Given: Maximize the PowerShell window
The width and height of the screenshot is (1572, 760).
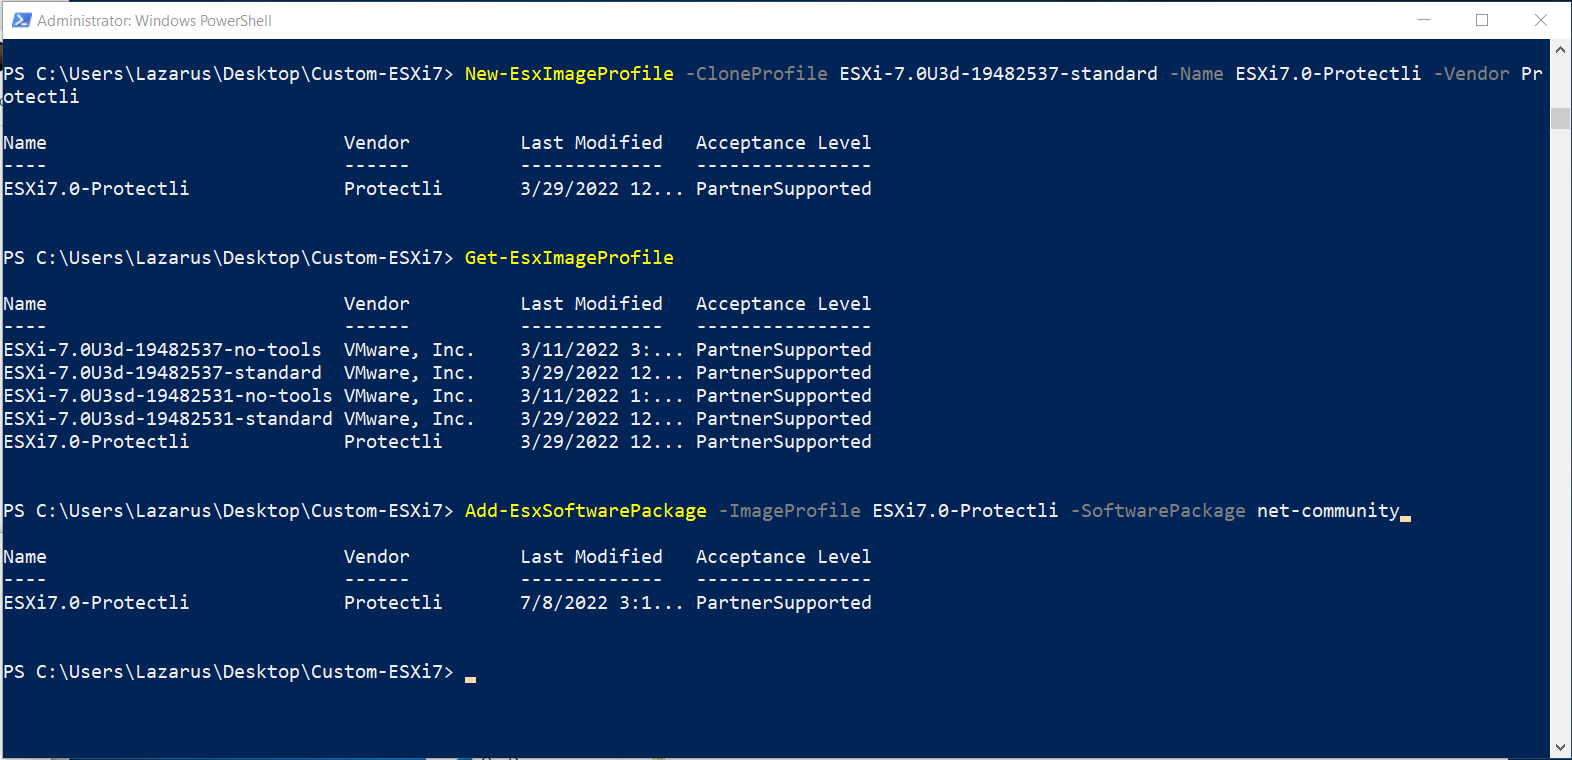Looking at the screenshot, I should tap(1482, 20).
